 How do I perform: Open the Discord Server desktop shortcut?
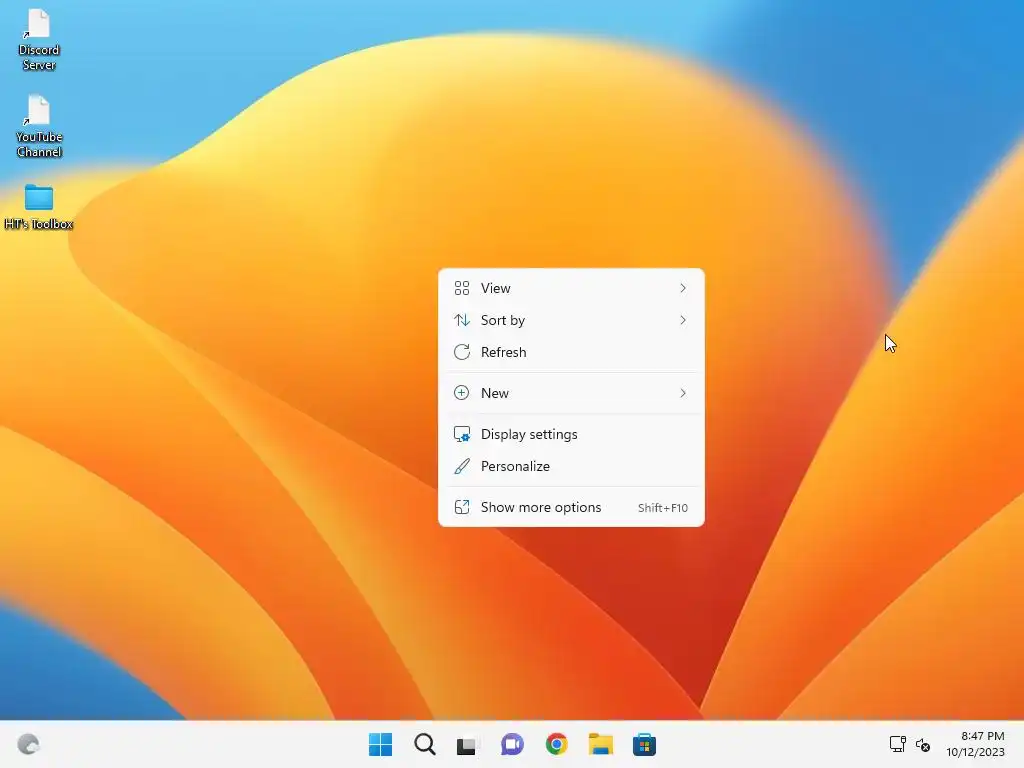tap(39, 39)
